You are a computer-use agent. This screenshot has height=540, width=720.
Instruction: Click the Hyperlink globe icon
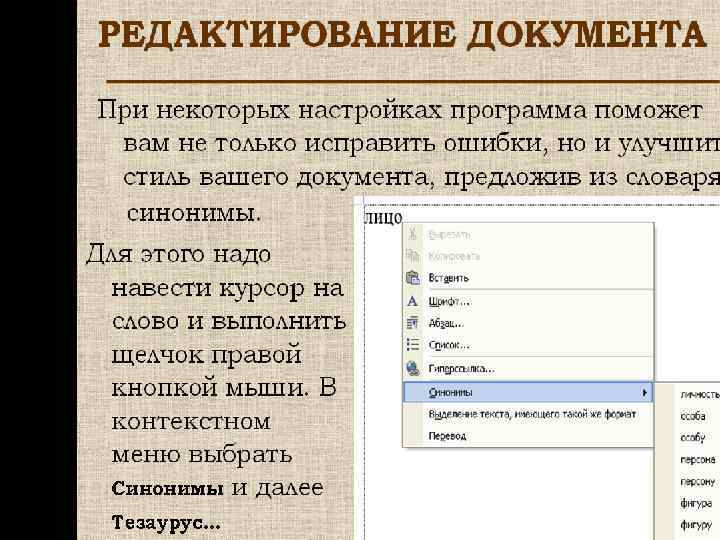point(413,368)
